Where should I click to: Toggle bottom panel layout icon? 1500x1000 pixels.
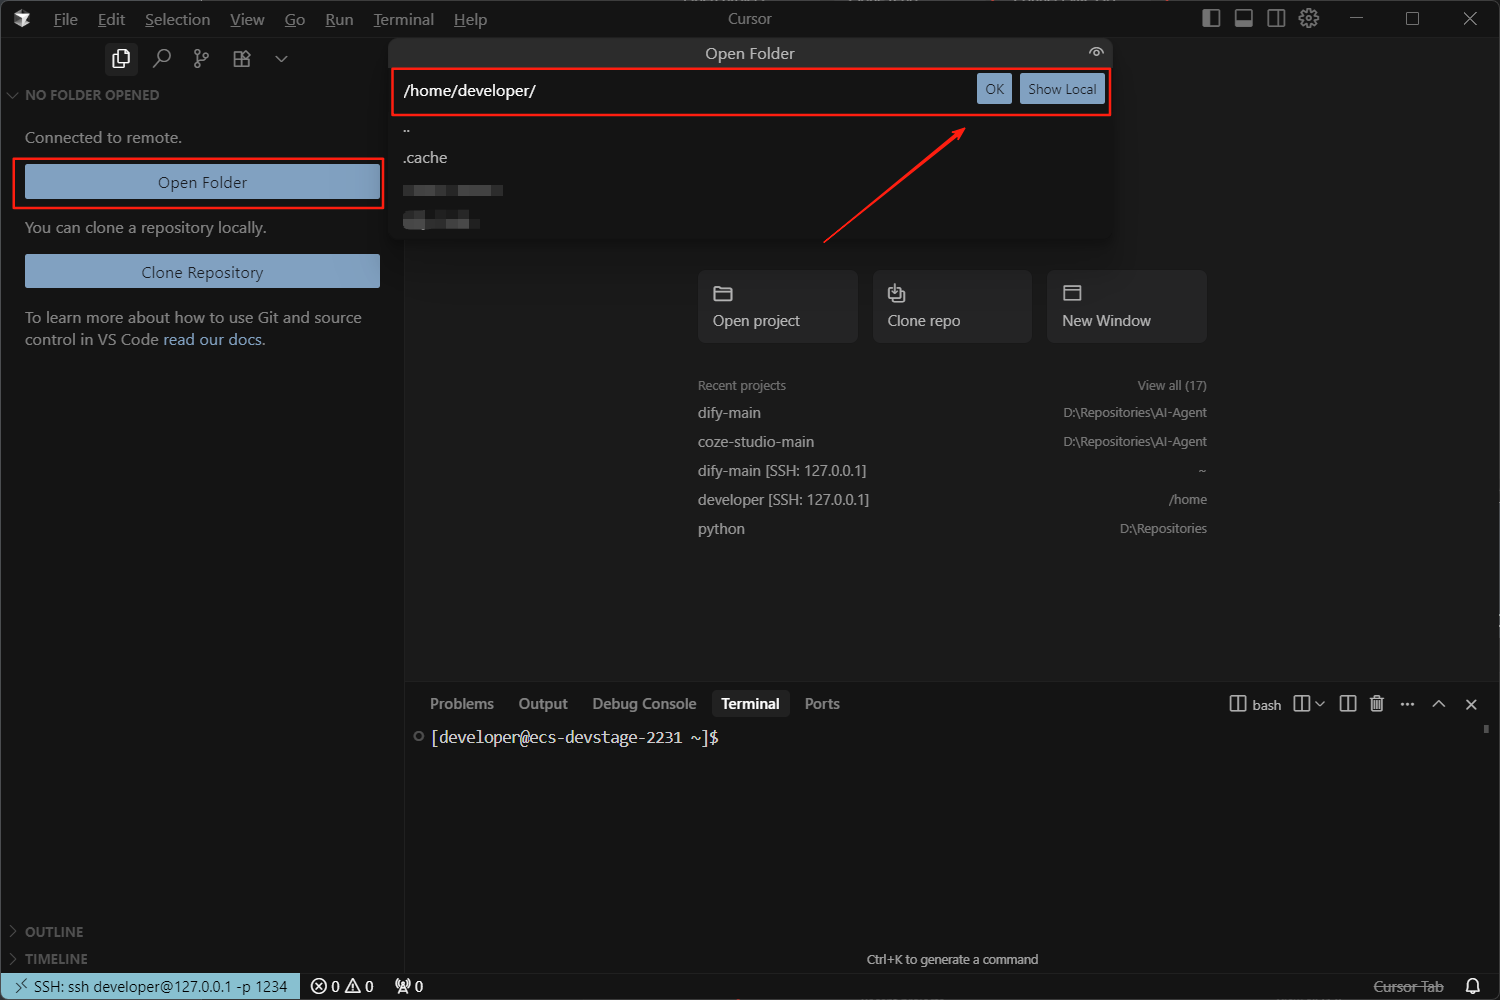click(x=1244, y=18)
